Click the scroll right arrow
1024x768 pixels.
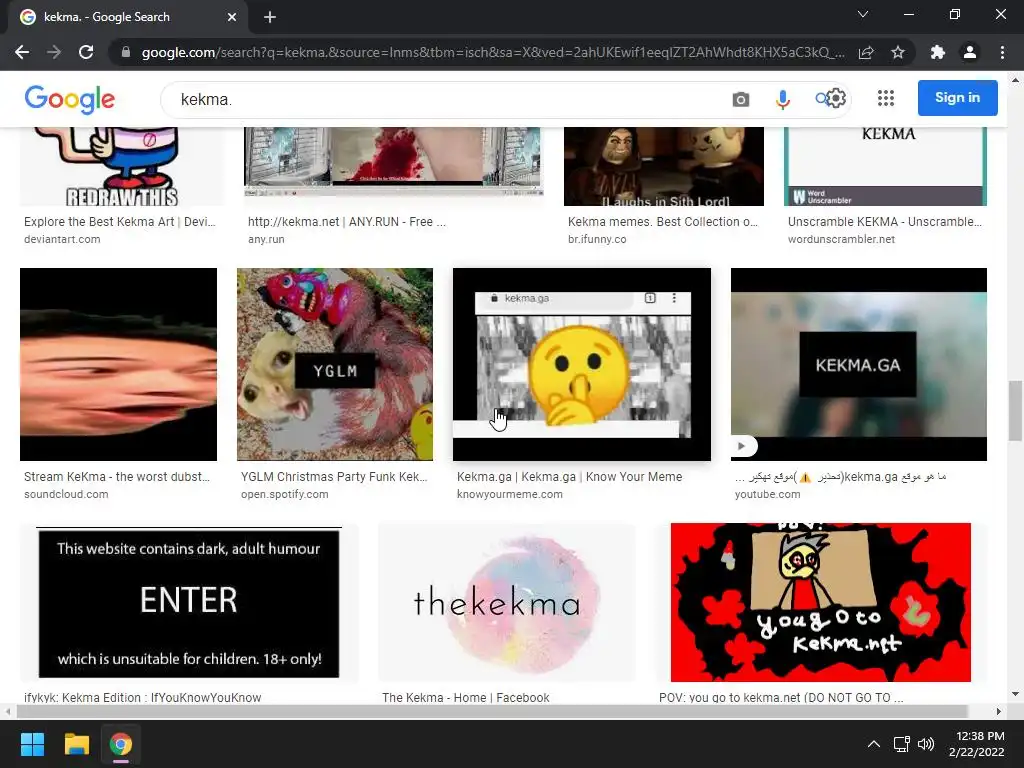pyautogui.click(x=999, y=711)
